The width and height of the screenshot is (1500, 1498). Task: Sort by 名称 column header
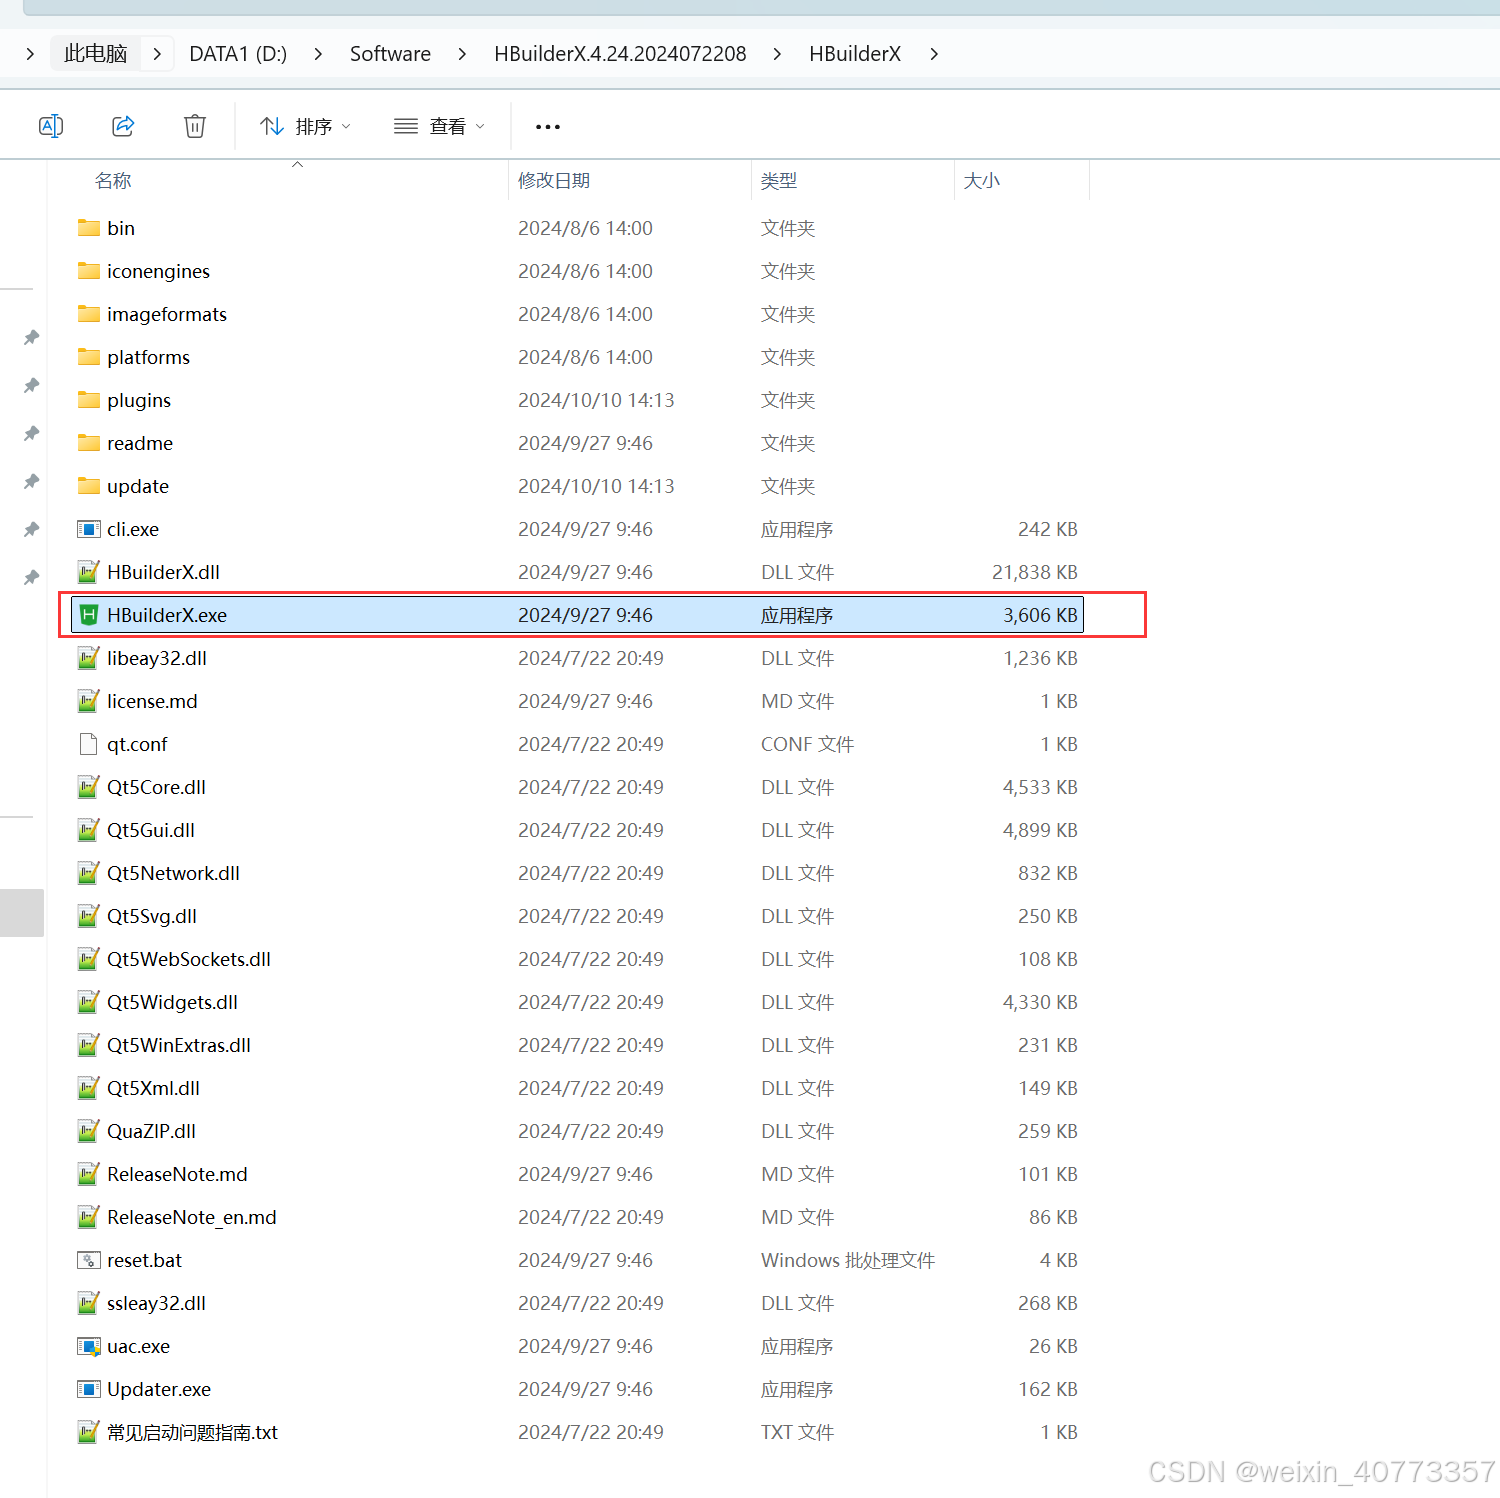pyautogui.click(x=113, y=181)
